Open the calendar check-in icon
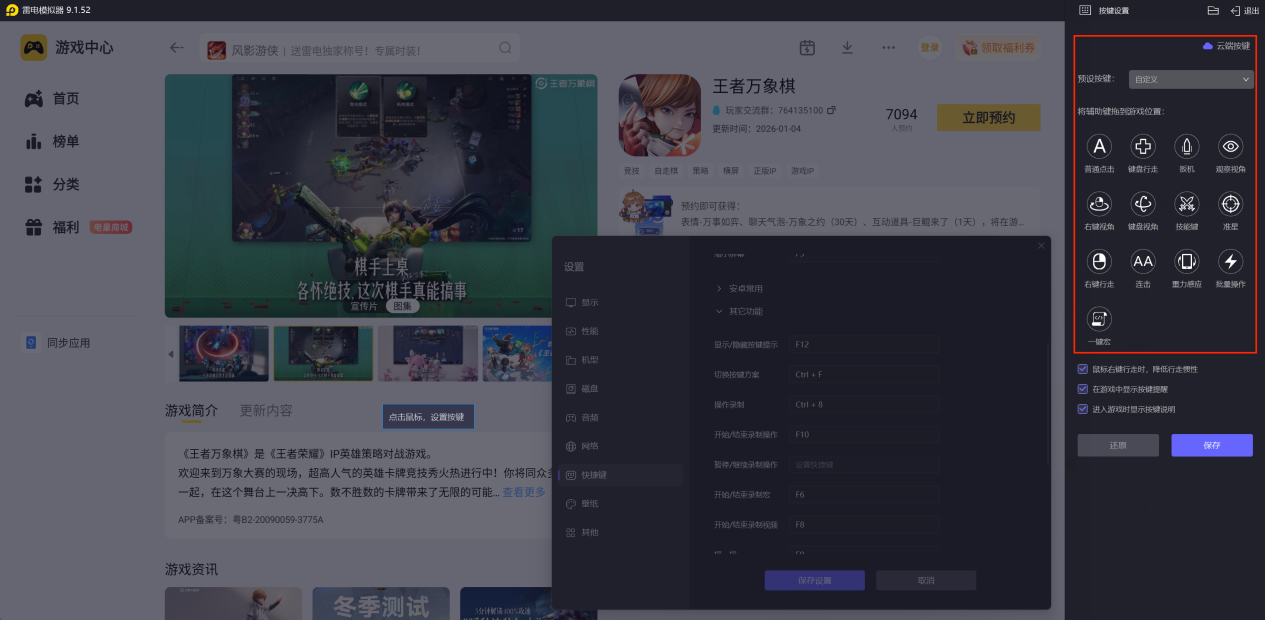This screenshot has width=1265, height=620. point(808,47)
